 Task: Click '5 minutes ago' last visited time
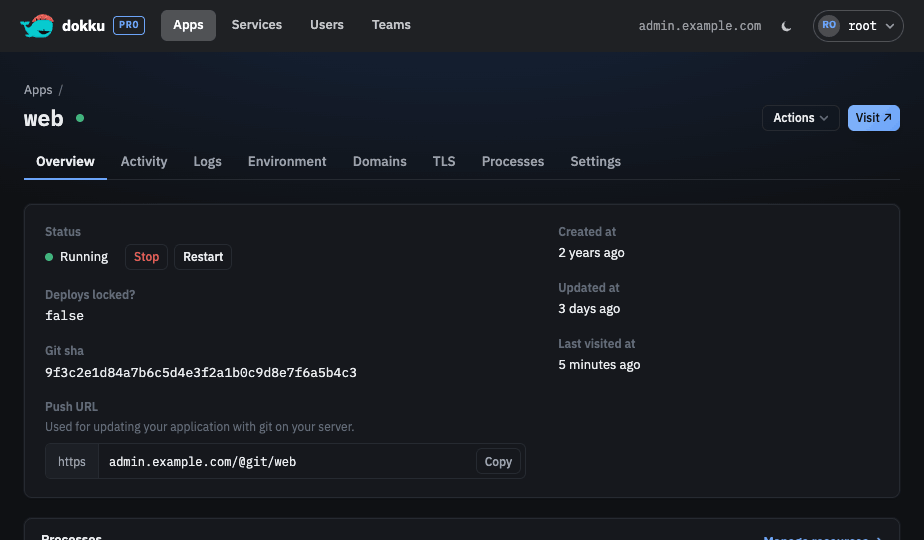pos(599,365)
